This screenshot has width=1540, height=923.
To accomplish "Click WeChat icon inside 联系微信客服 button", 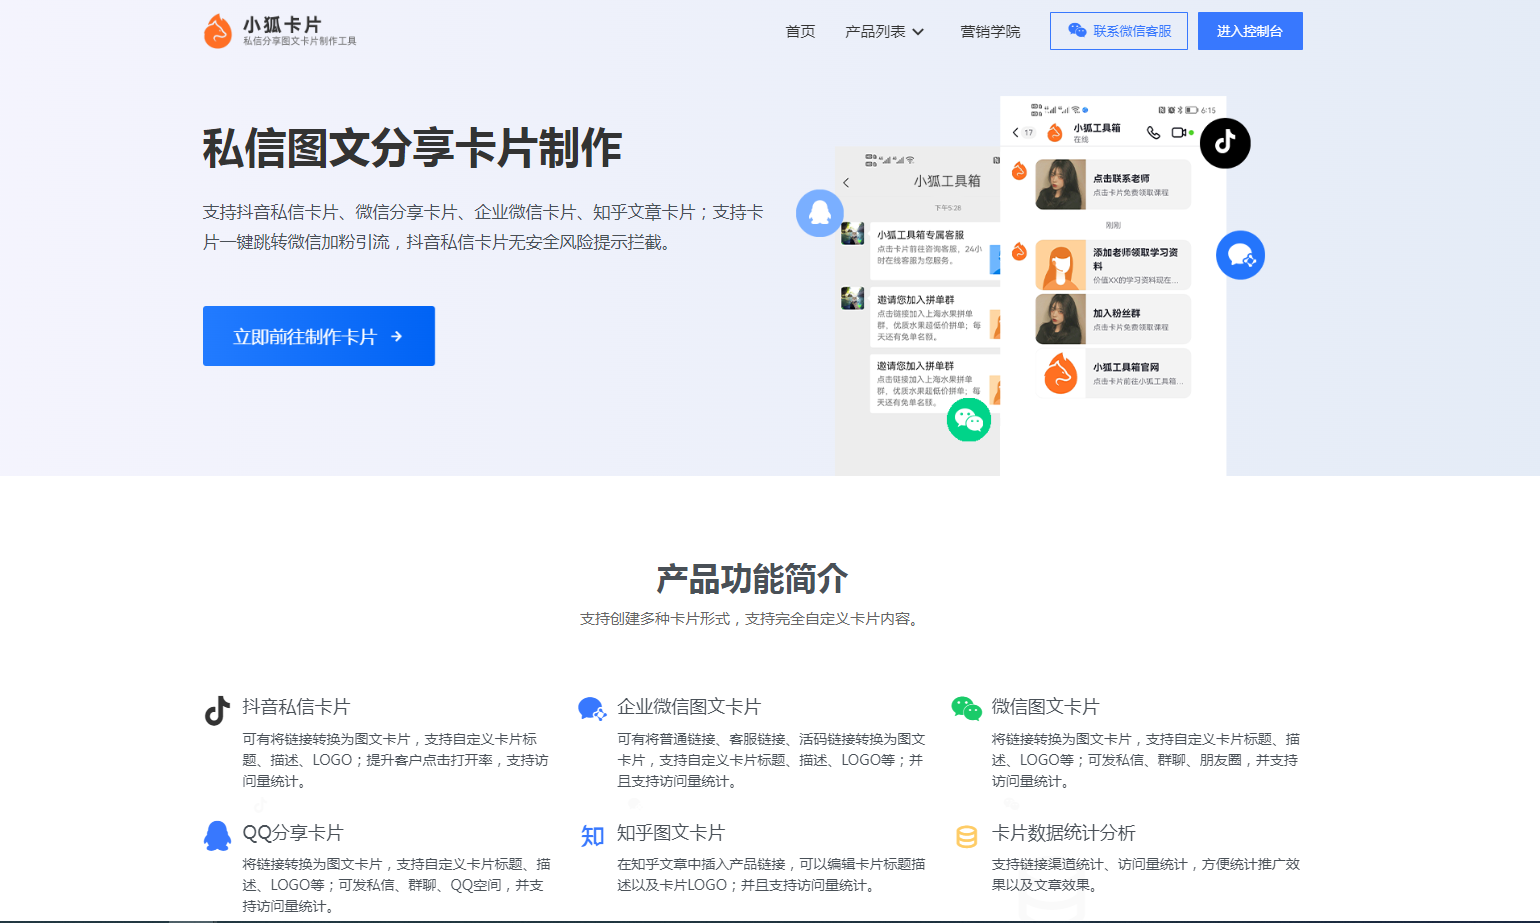I will tap(1077, 31).
